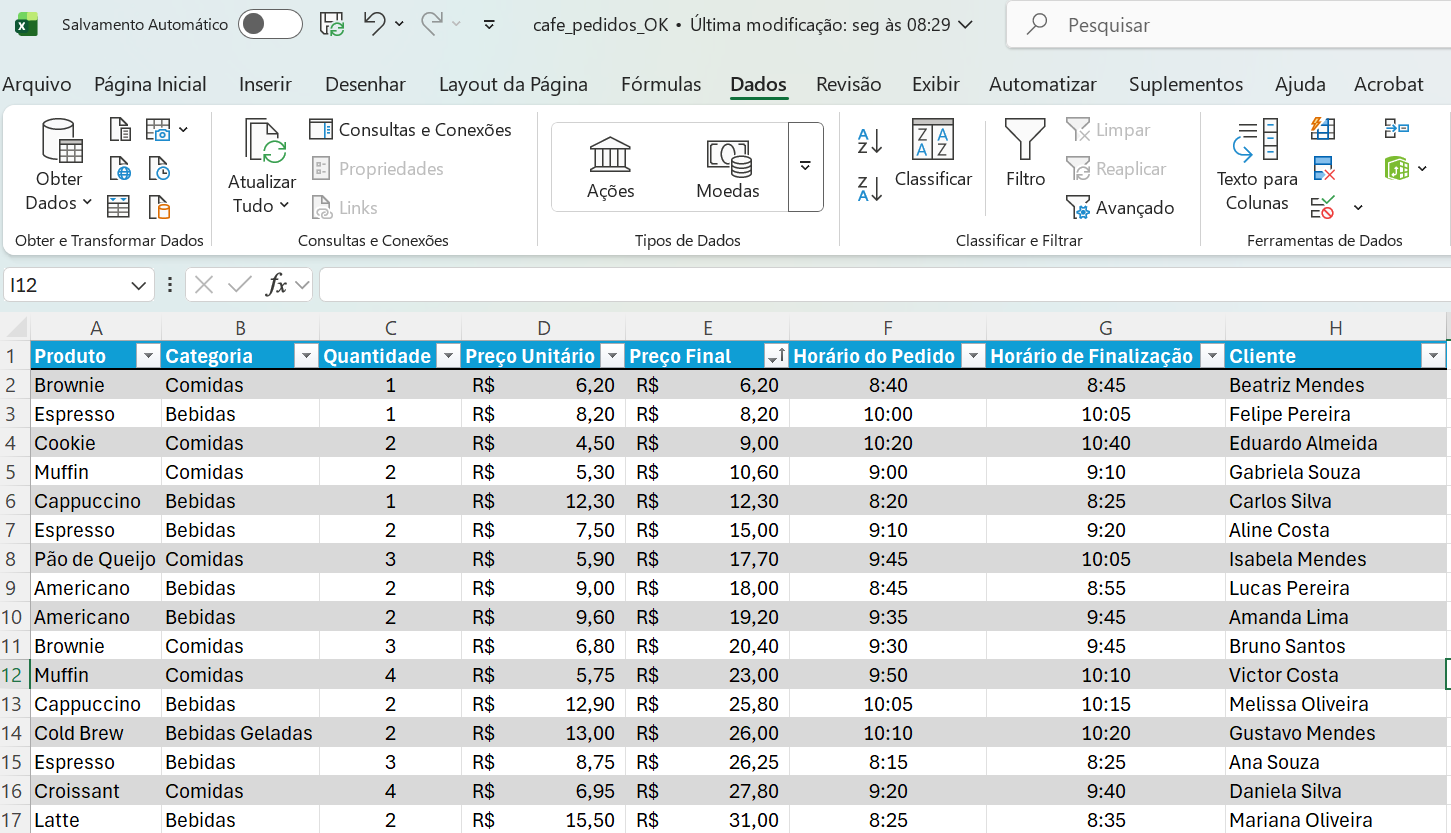Select the Moedas data type
The image size is (1451, 833).
pyautogui.click(x=727, y=168)
